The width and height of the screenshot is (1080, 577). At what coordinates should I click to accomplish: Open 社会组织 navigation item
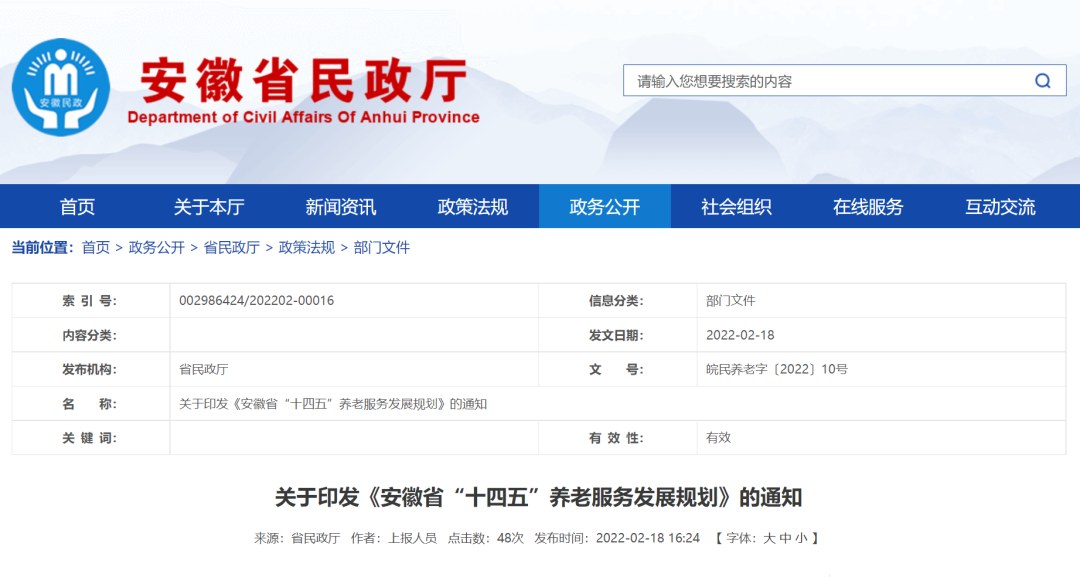(736, 207)
